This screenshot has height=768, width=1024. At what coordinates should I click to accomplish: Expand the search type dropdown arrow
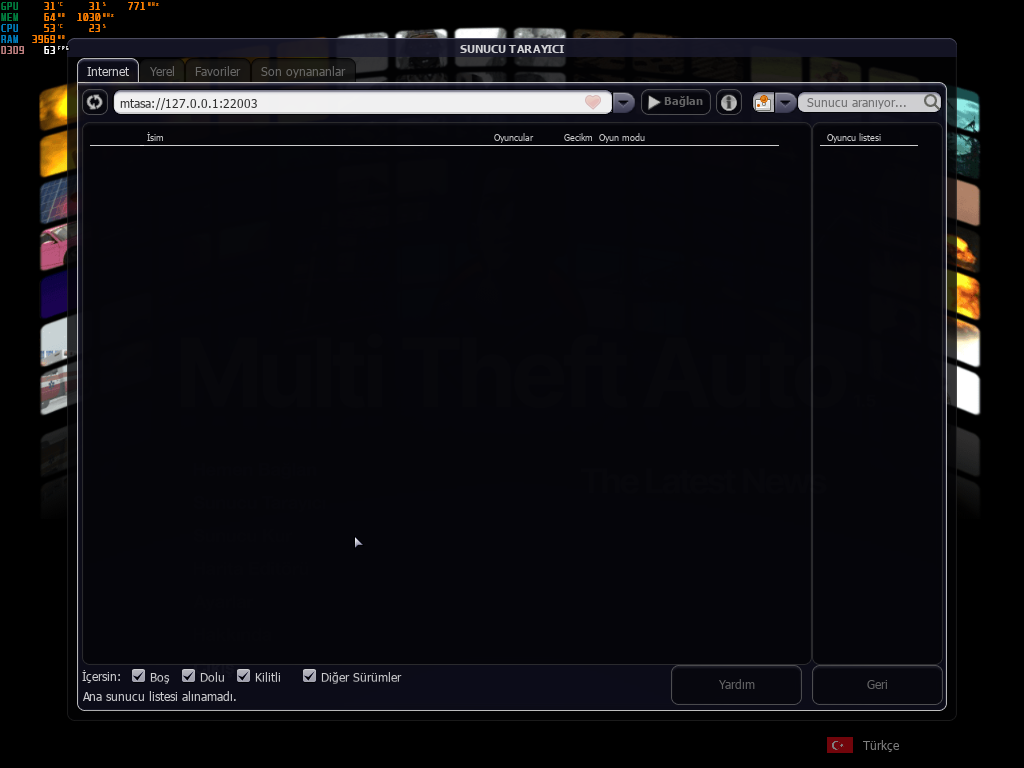[x=785, y=103]
